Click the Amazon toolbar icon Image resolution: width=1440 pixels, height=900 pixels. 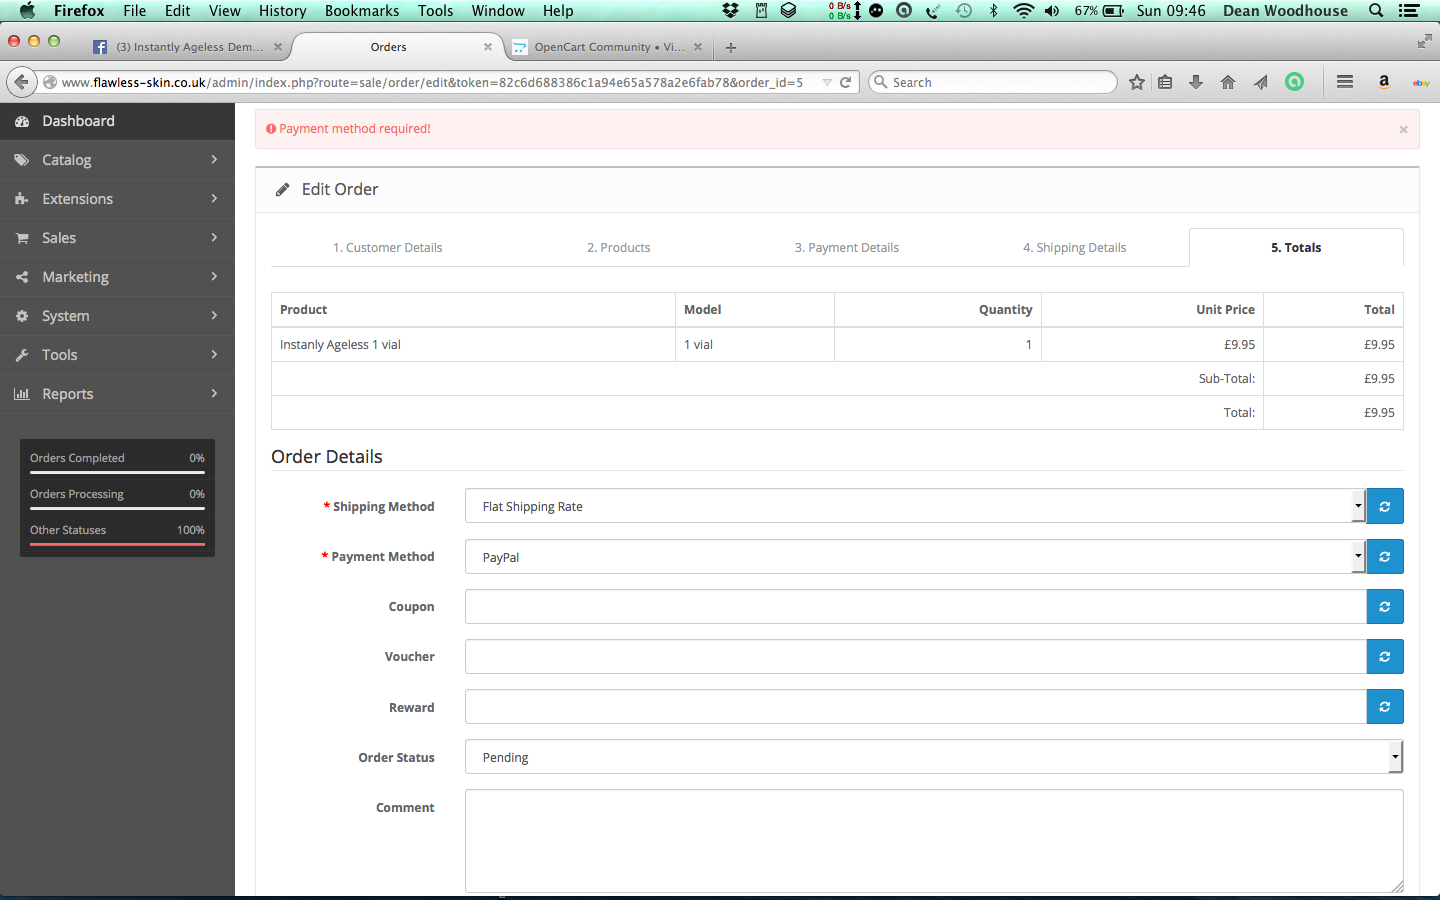pyautogui.click(x=1384, y=82)
